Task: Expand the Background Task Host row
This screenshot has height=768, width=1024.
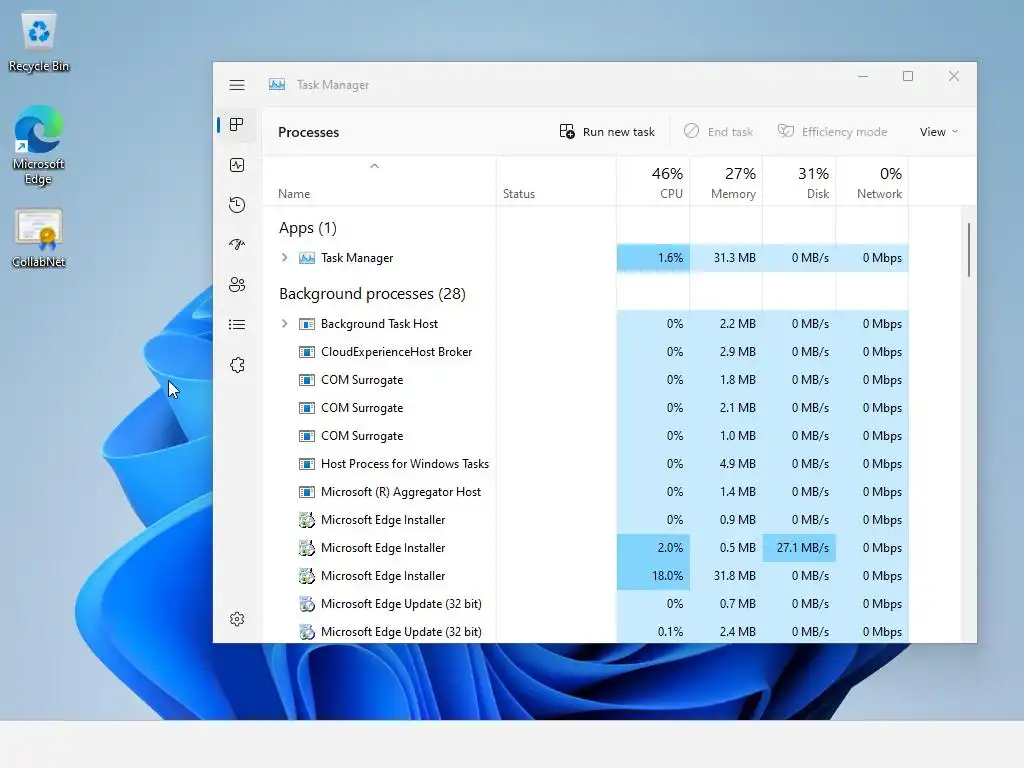Action: click(x=284, y=323)
